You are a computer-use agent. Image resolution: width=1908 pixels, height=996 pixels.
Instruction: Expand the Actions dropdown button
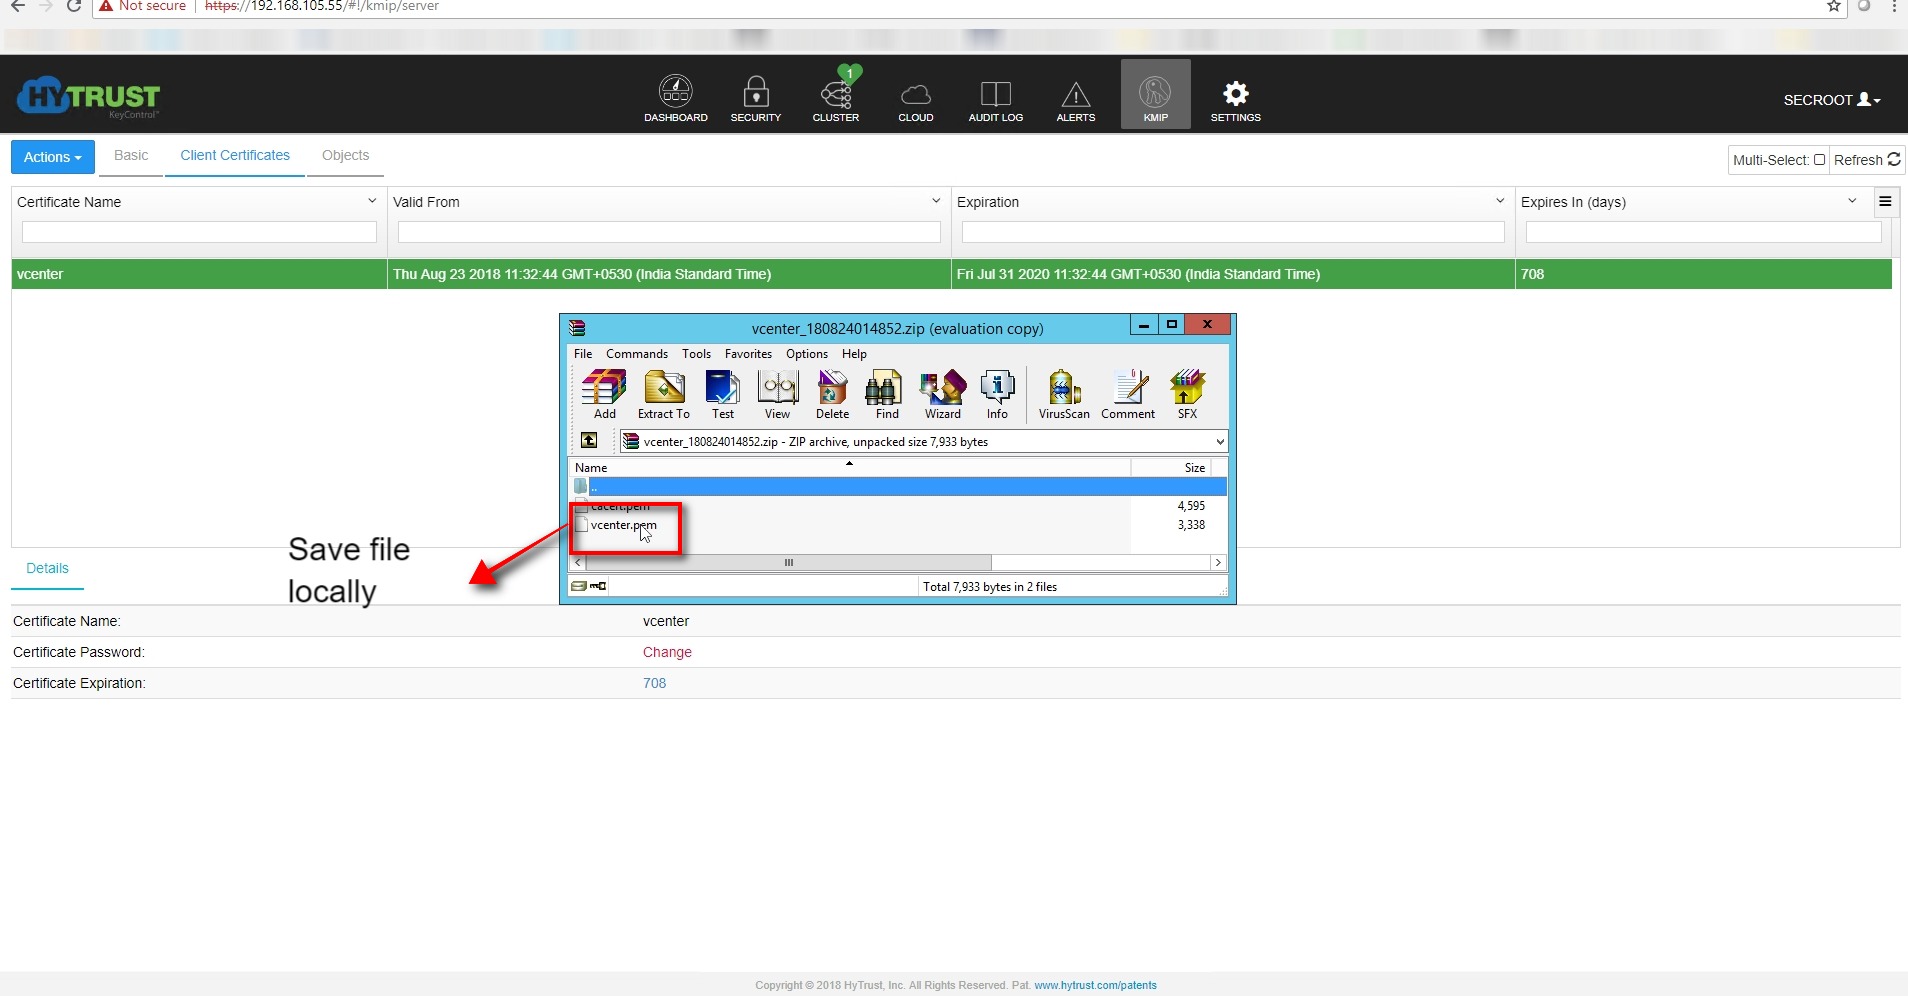coord(53,157)
